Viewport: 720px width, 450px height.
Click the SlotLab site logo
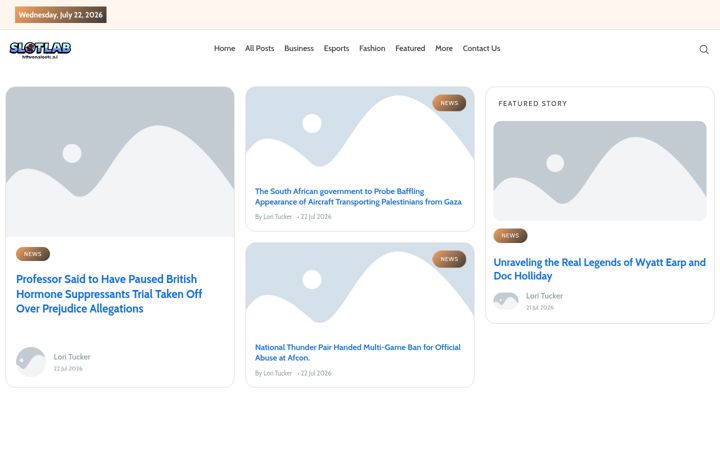point(40,50)
